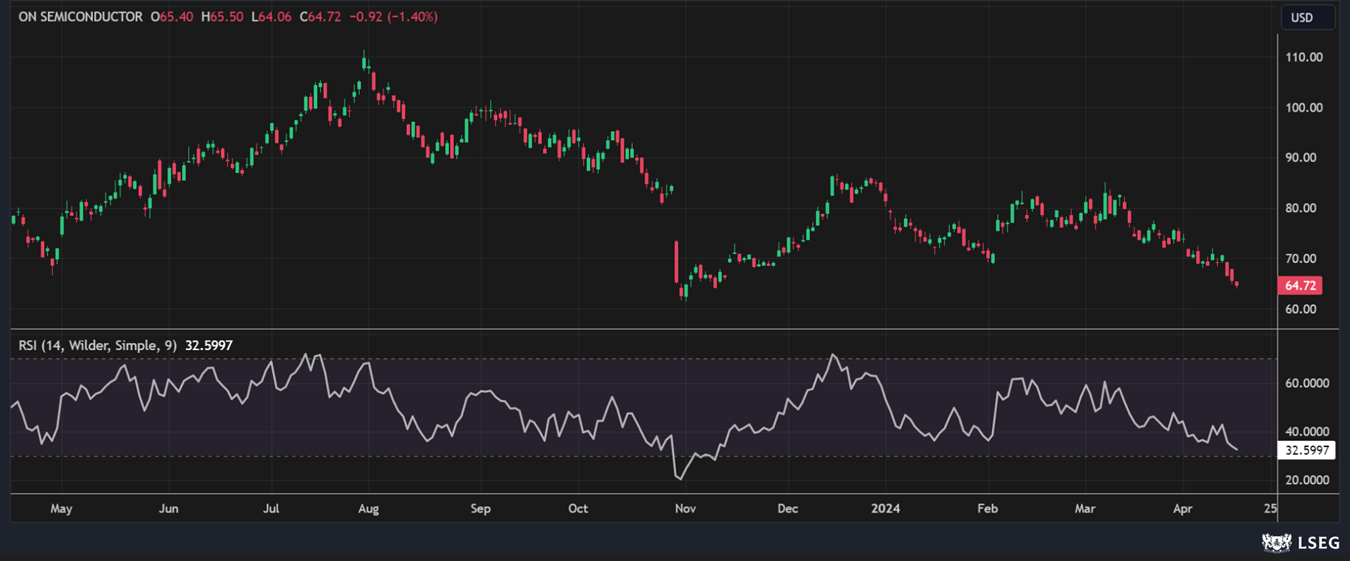This screenshot has width=1350, height=561.
Task: Click the 32.5997 RSI value tag on axis
Action: [1308, 451]
